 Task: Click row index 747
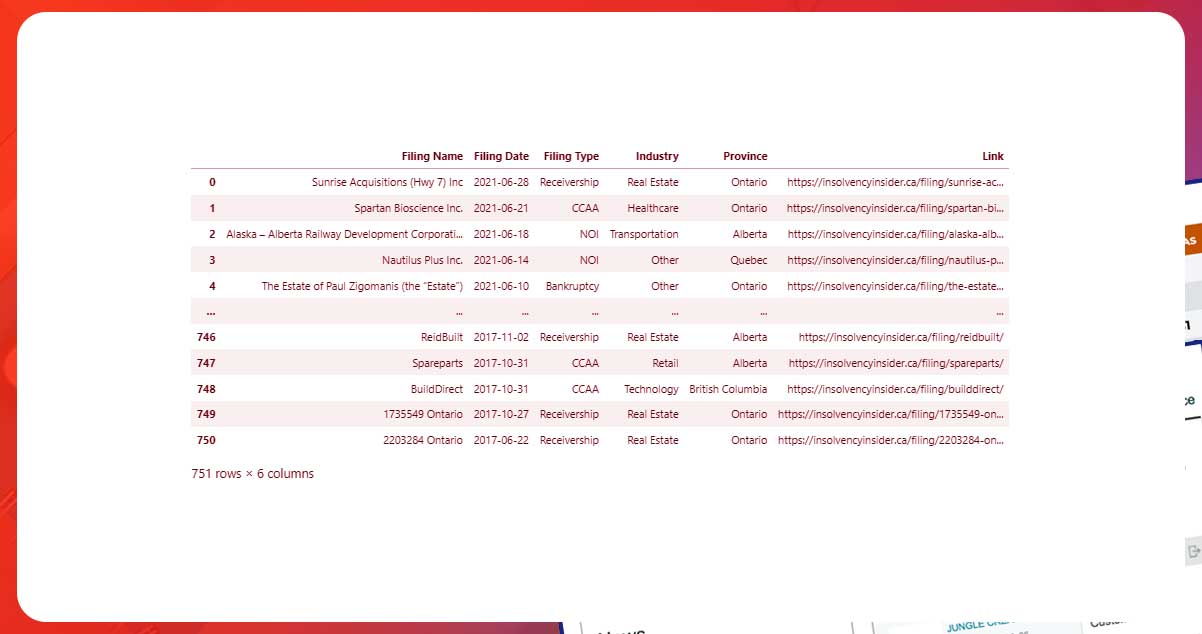point(206,363)
